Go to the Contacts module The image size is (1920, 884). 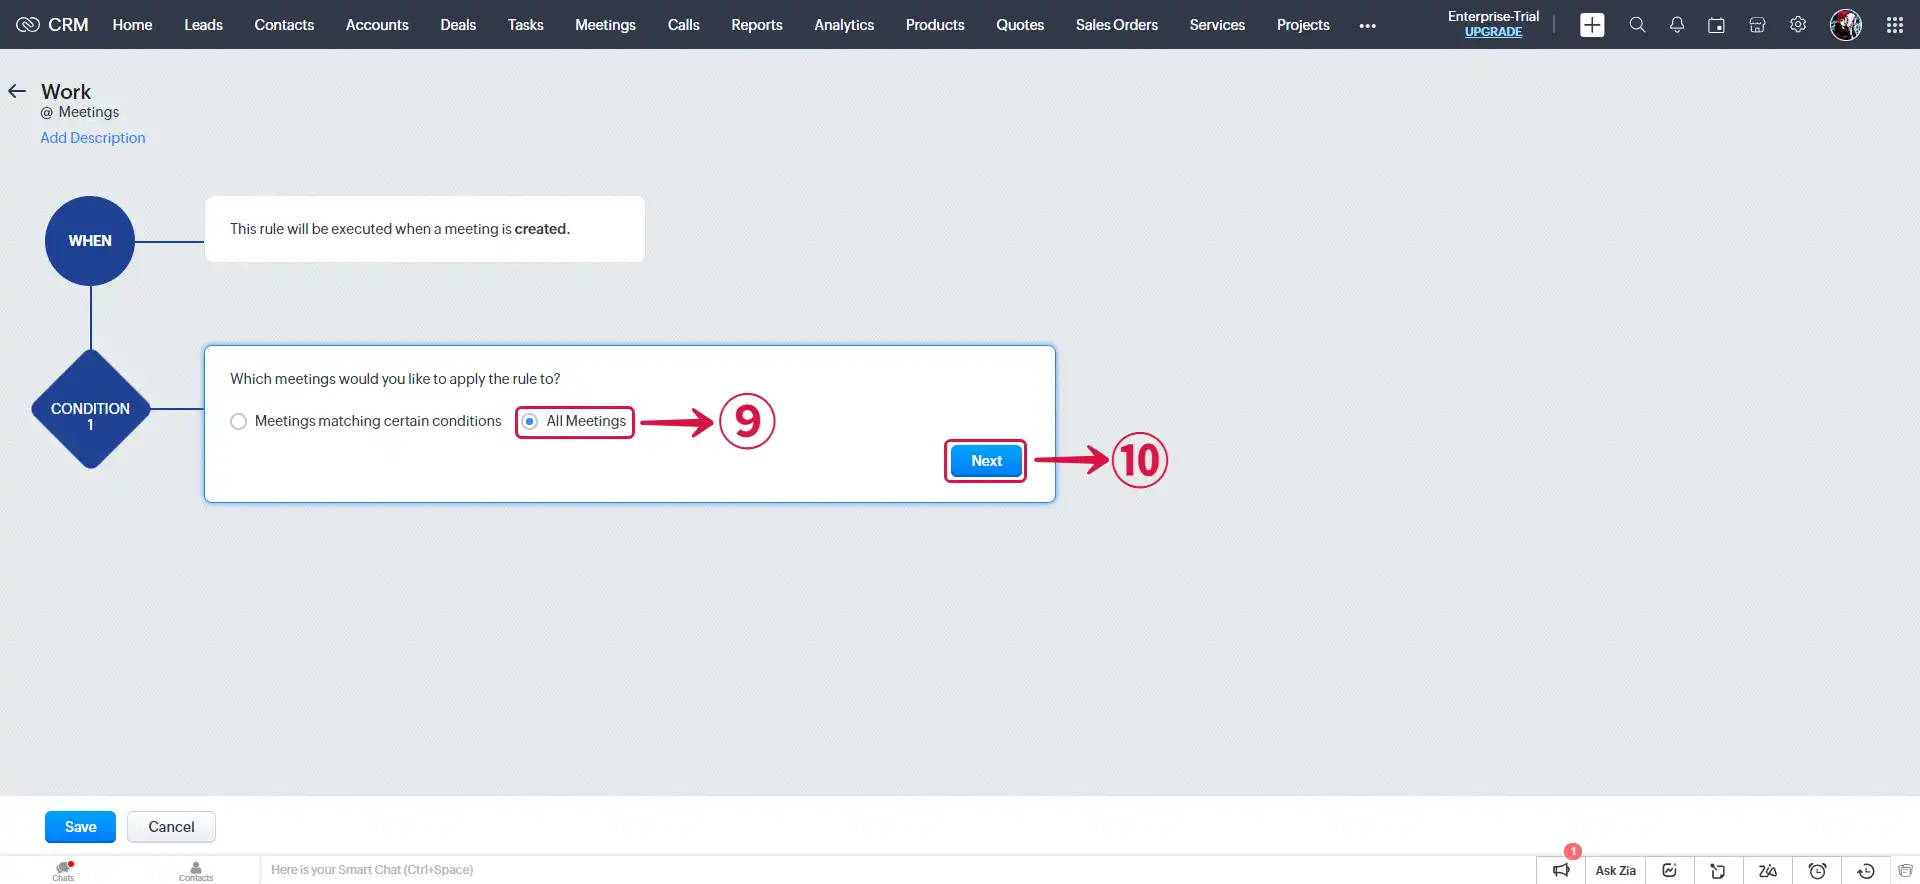284,25
